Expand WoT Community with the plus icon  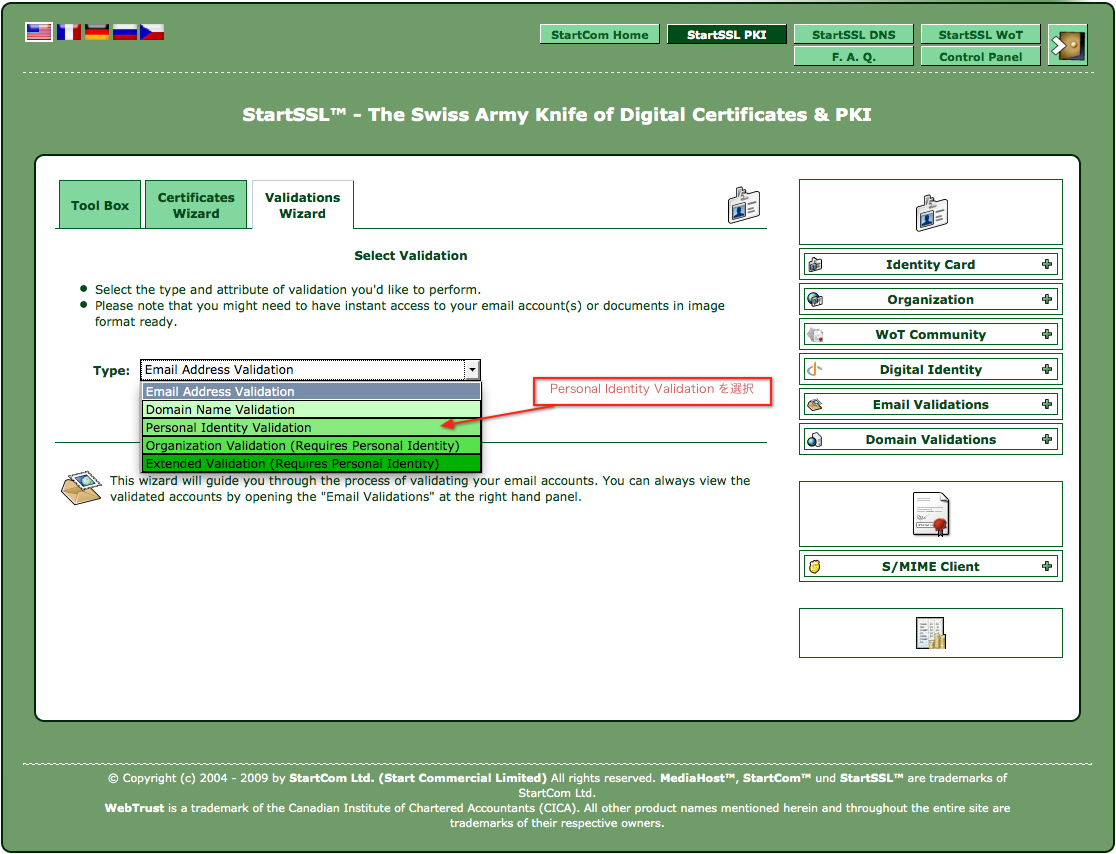tap(1047, 334)
